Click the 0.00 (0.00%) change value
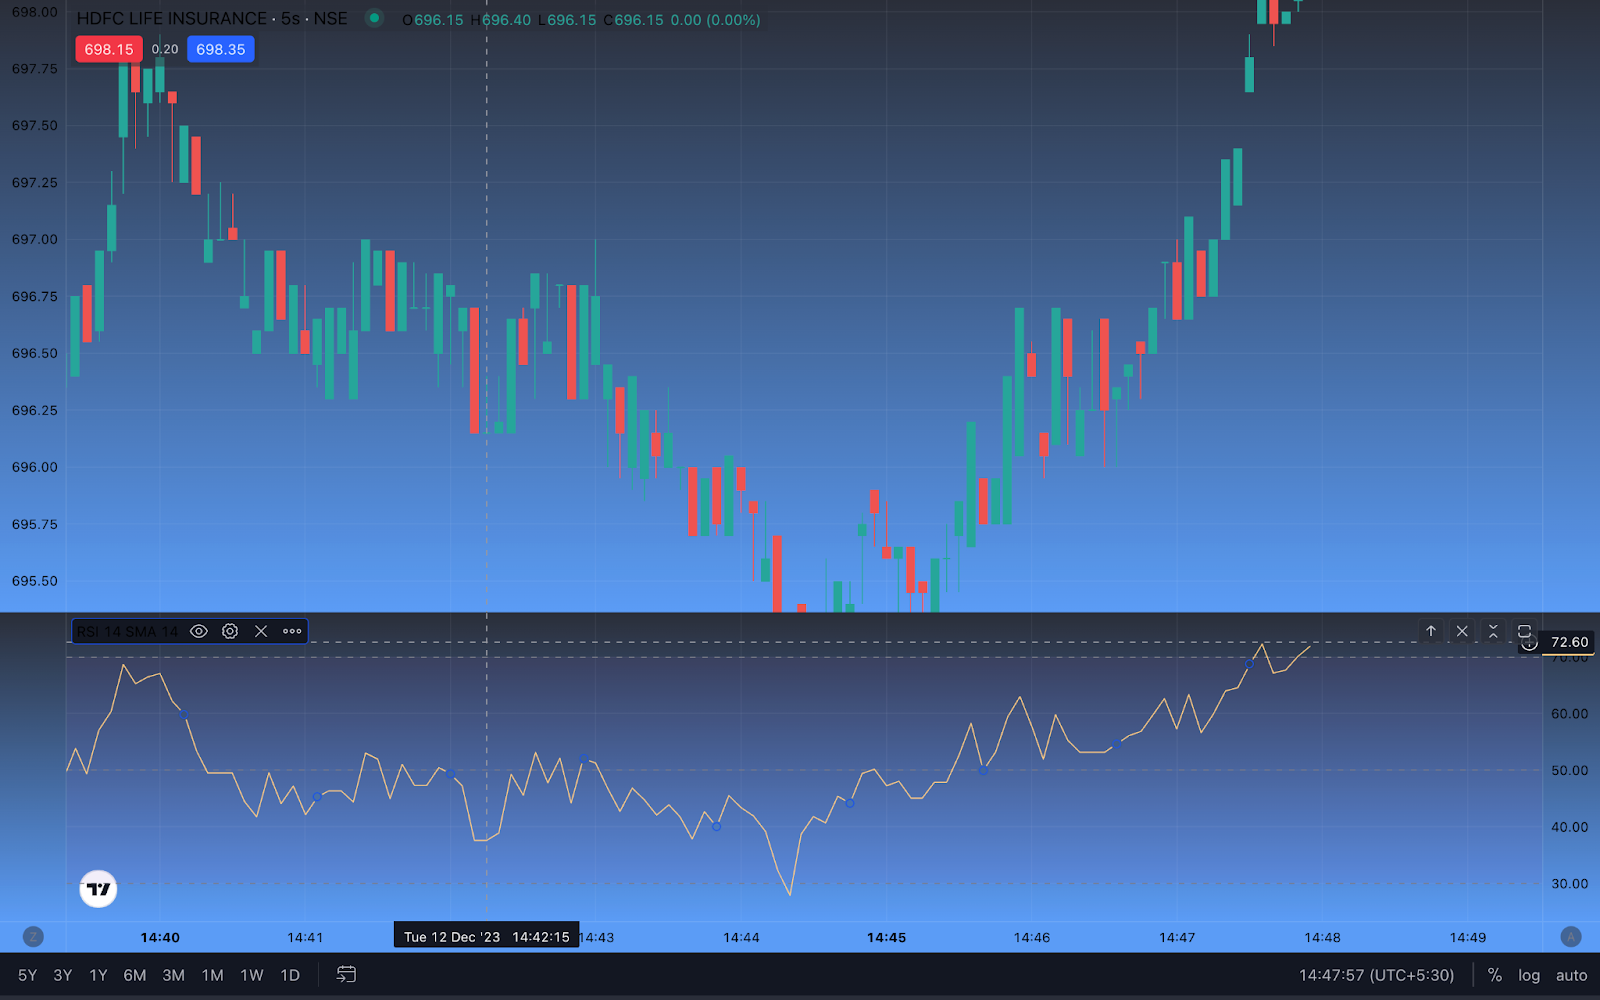This screenshot has height=1000, width=1600. point(715,20)
